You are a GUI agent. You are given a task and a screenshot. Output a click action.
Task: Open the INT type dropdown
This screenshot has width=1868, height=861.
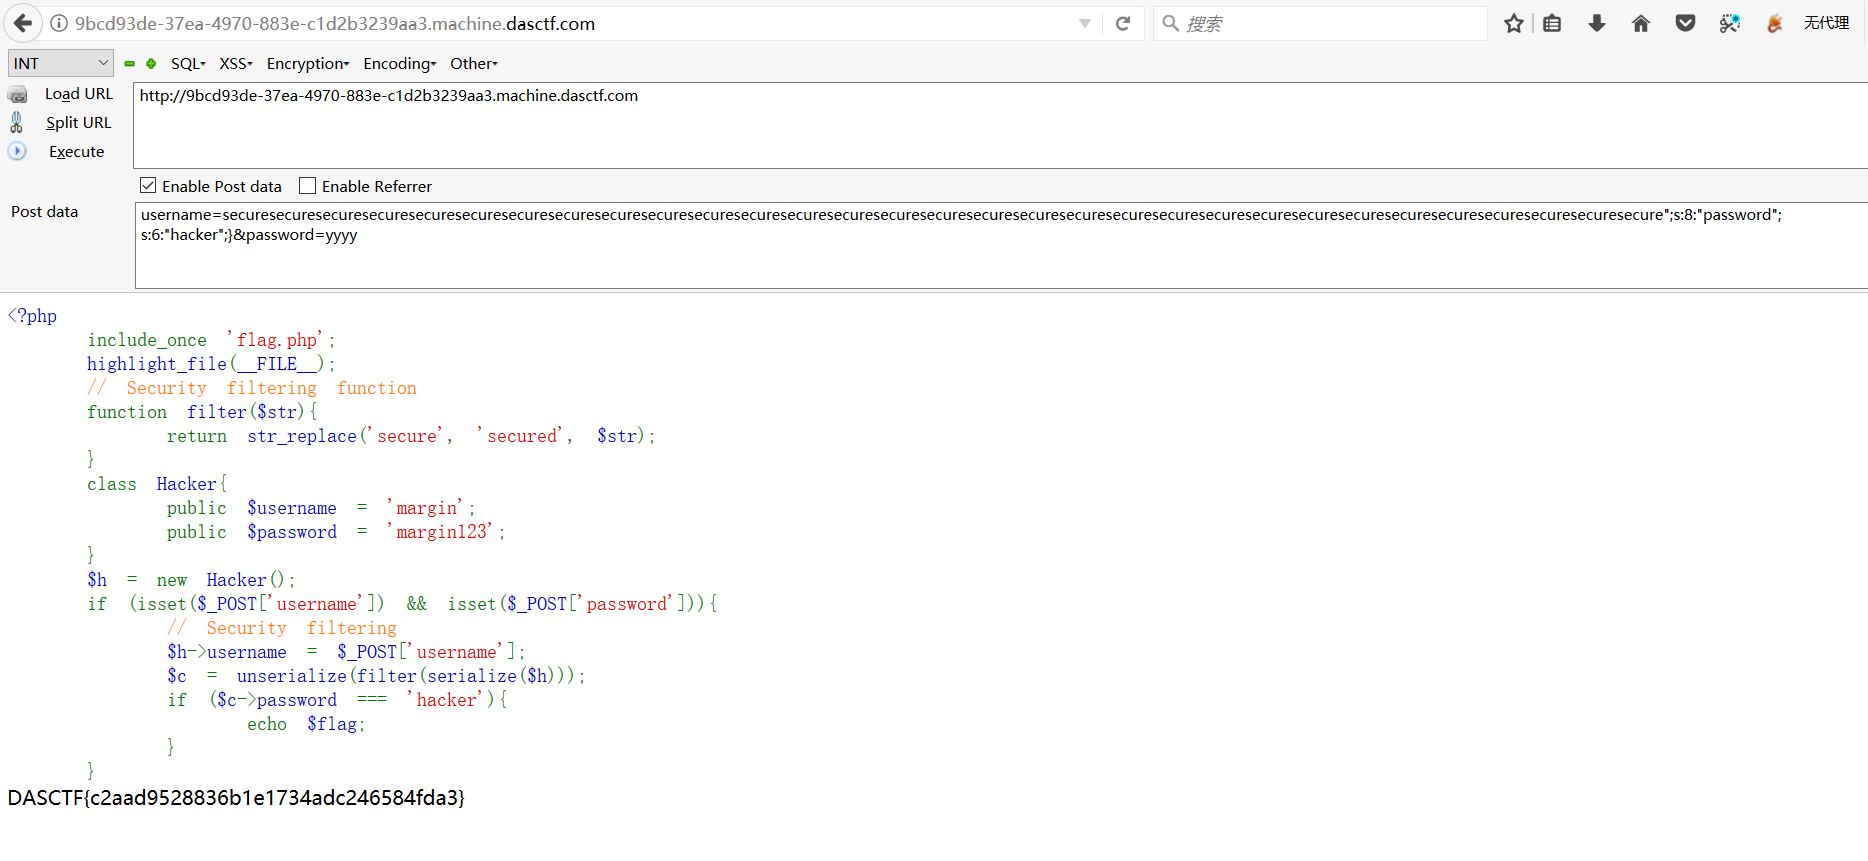(x=60, y=63)
